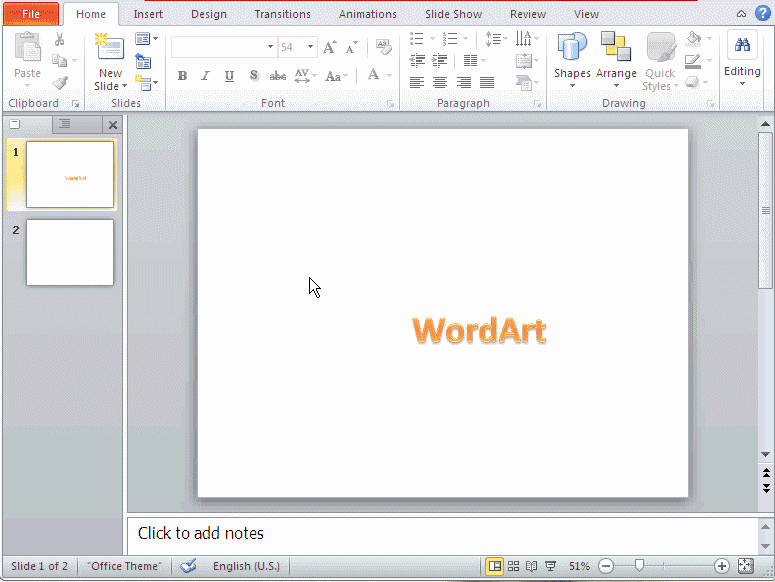The width and height of the screenshot is (775, 582).
Task: Expand the font size dropdown
Action: click(311, 47)
